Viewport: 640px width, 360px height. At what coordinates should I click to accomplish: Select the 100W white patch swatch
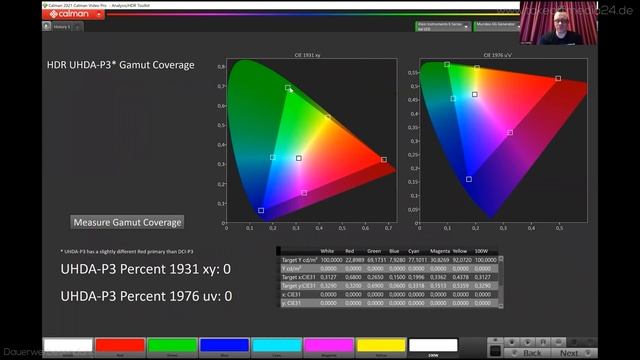tap(433, 346)
